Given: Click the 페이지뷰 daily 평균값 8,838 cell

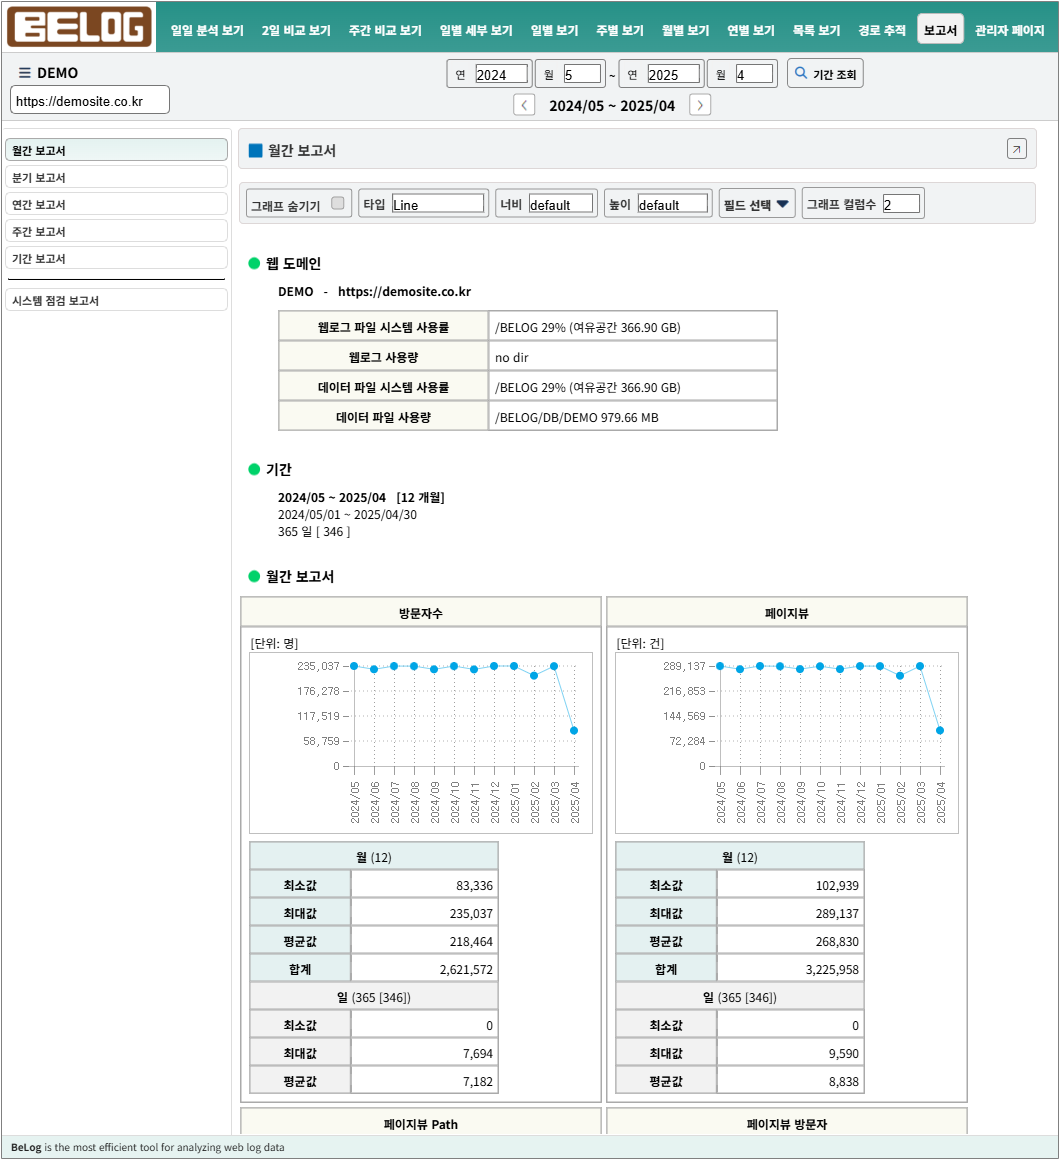Looking at the screenshot, I should click(791, 1081).
